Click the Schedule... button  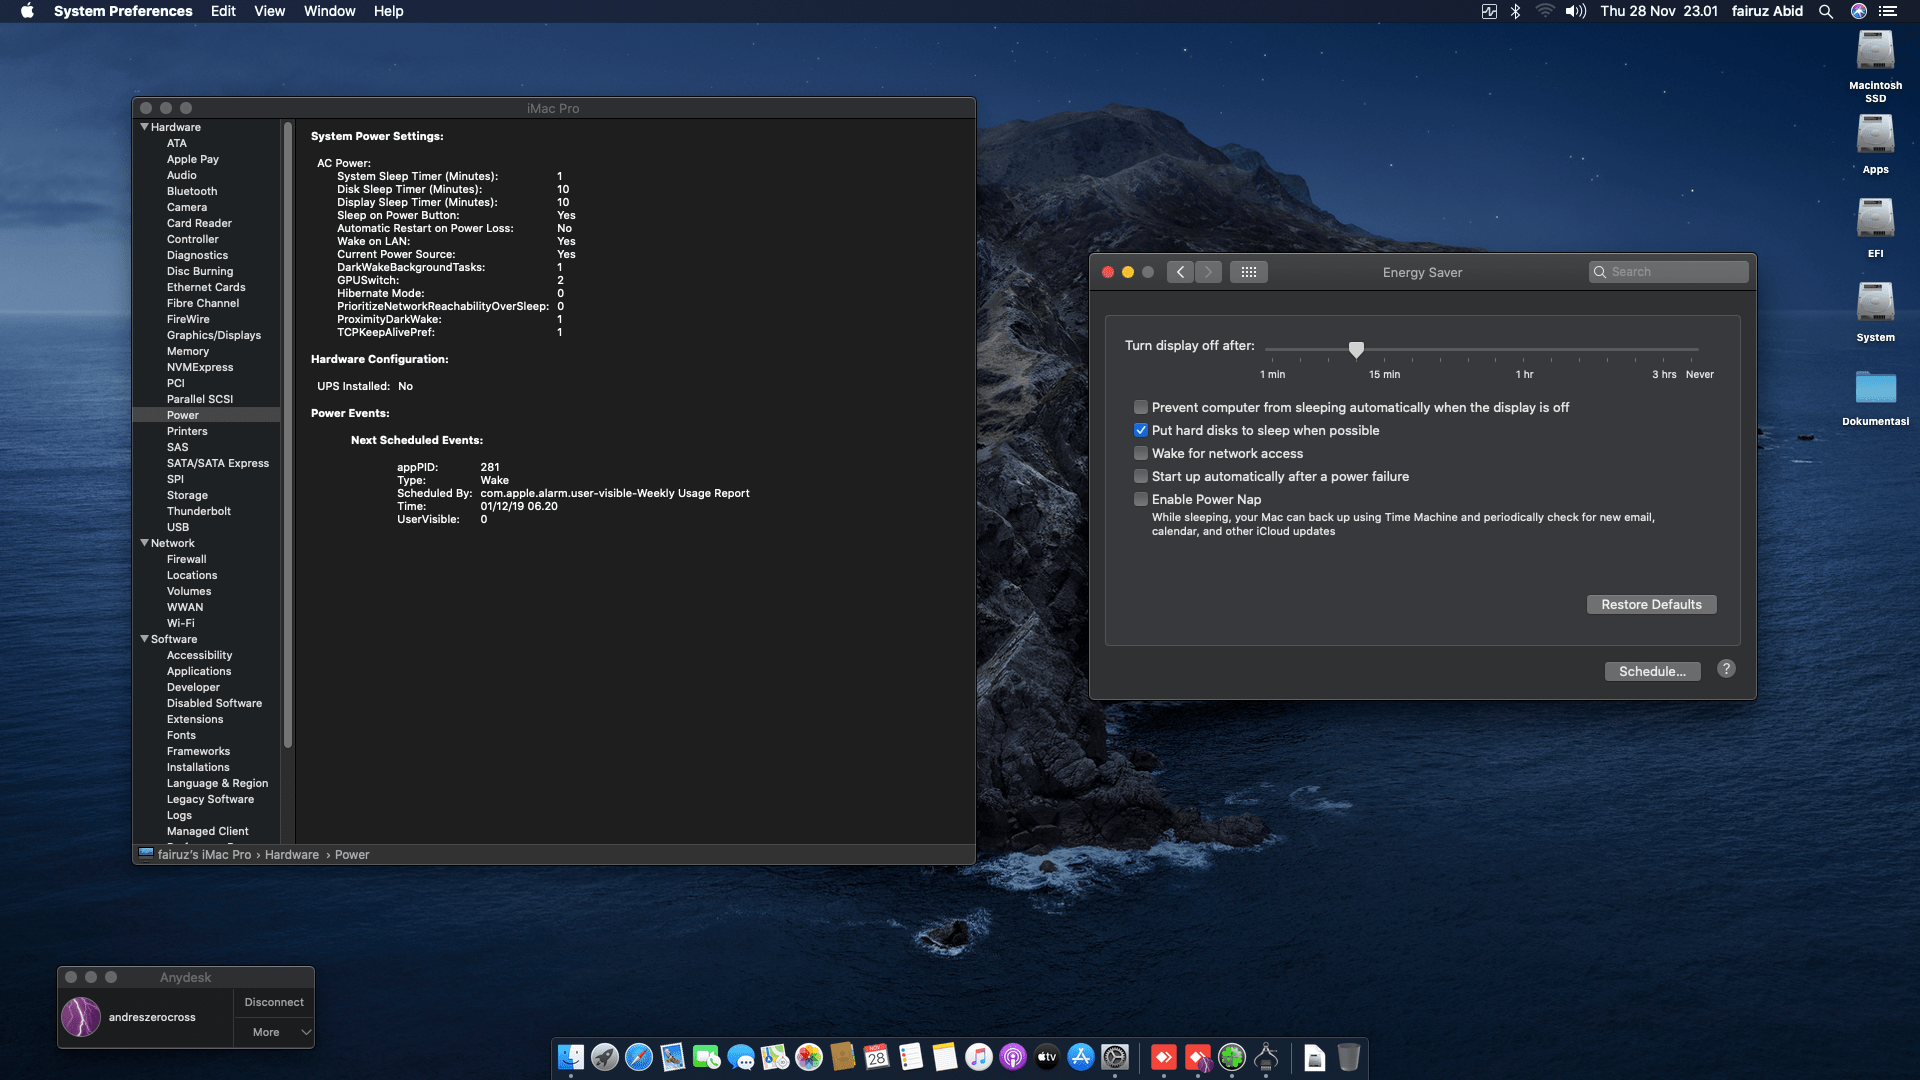pyautogui.click(x=1652, y=671)
